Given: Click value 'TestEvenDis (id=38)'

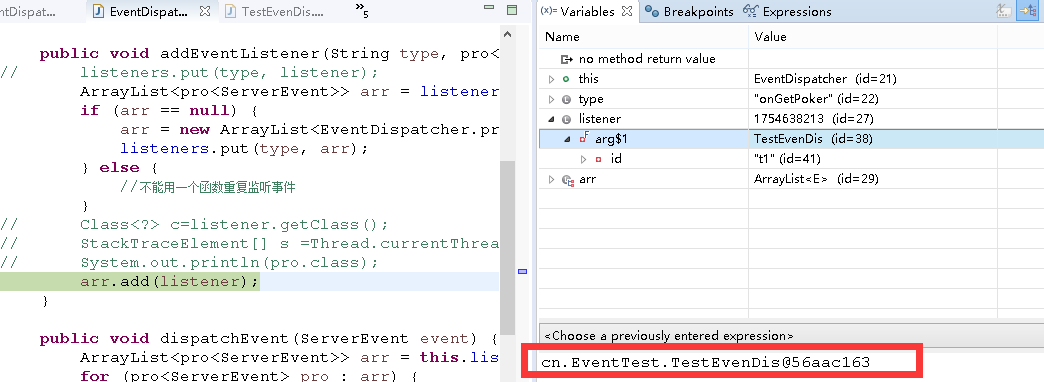Looking at the screenshot, I should click(813, 139).
